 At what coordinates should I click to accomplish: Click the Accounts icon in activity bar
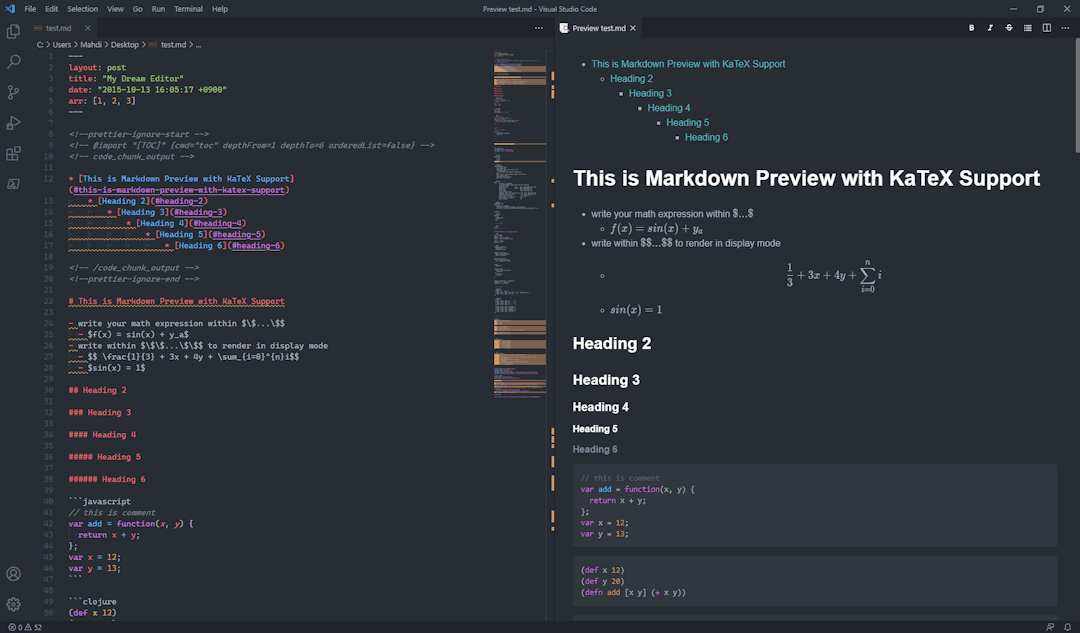[13, 574]
